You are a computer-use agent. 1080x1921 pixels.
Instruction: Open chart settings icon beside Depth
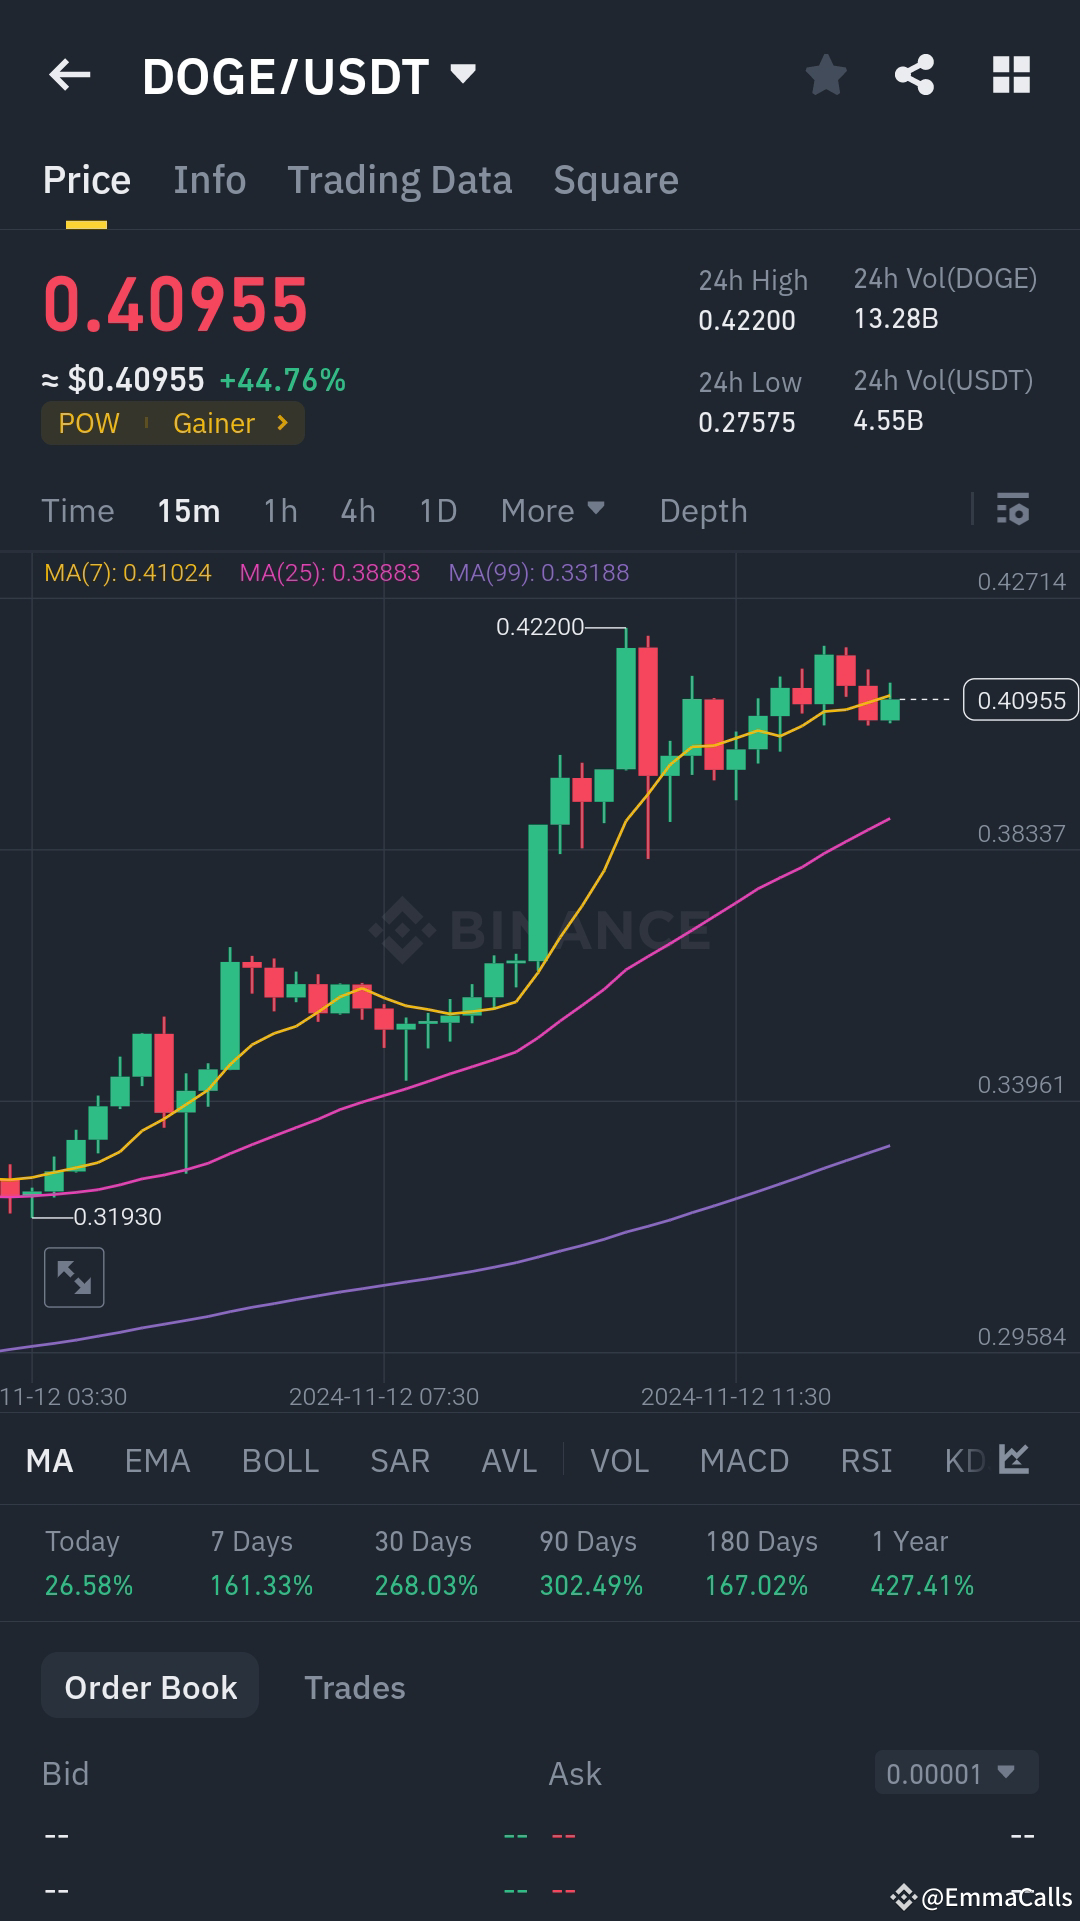click(x=1014, y=510)
